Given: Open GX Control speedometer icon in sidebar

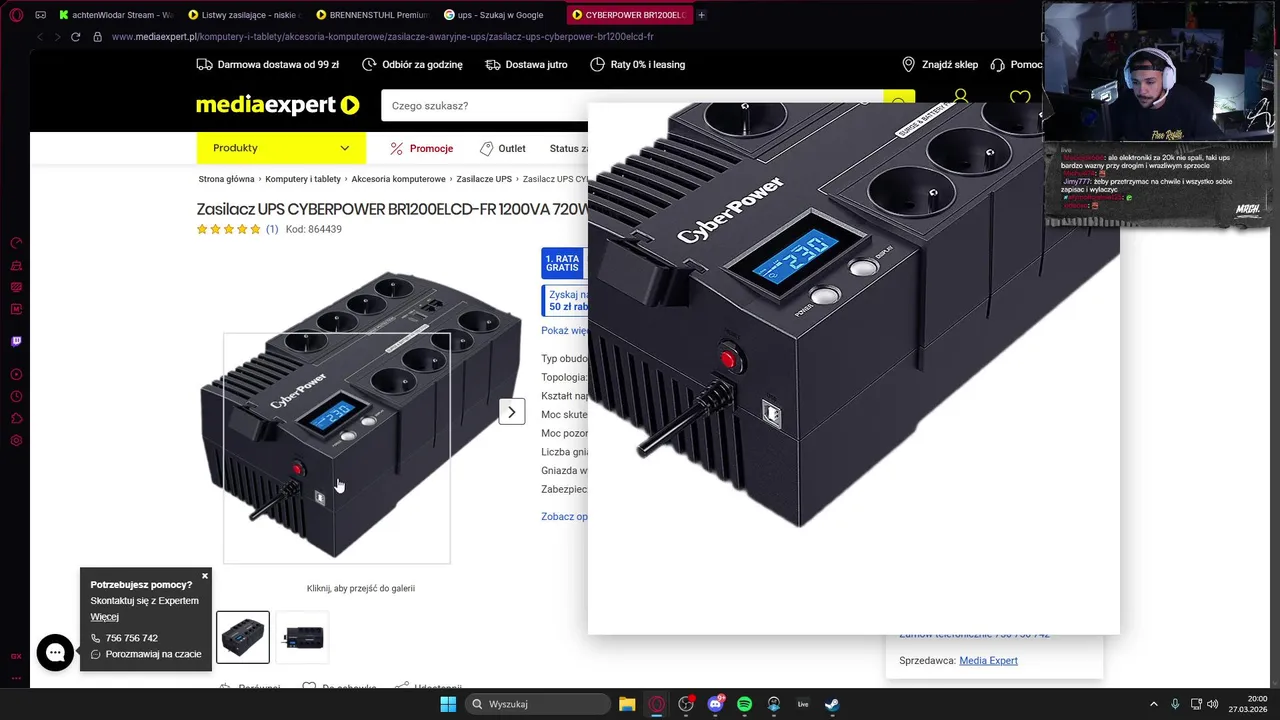Looking at the screenshot, I should point(16,243).
